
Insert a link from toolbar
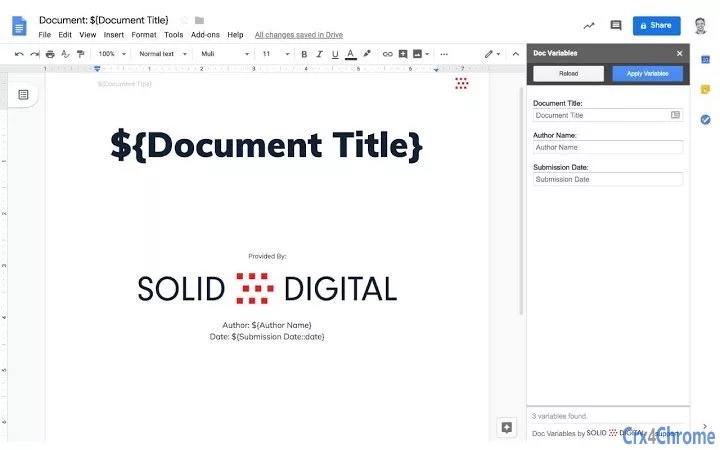(388, 54)
